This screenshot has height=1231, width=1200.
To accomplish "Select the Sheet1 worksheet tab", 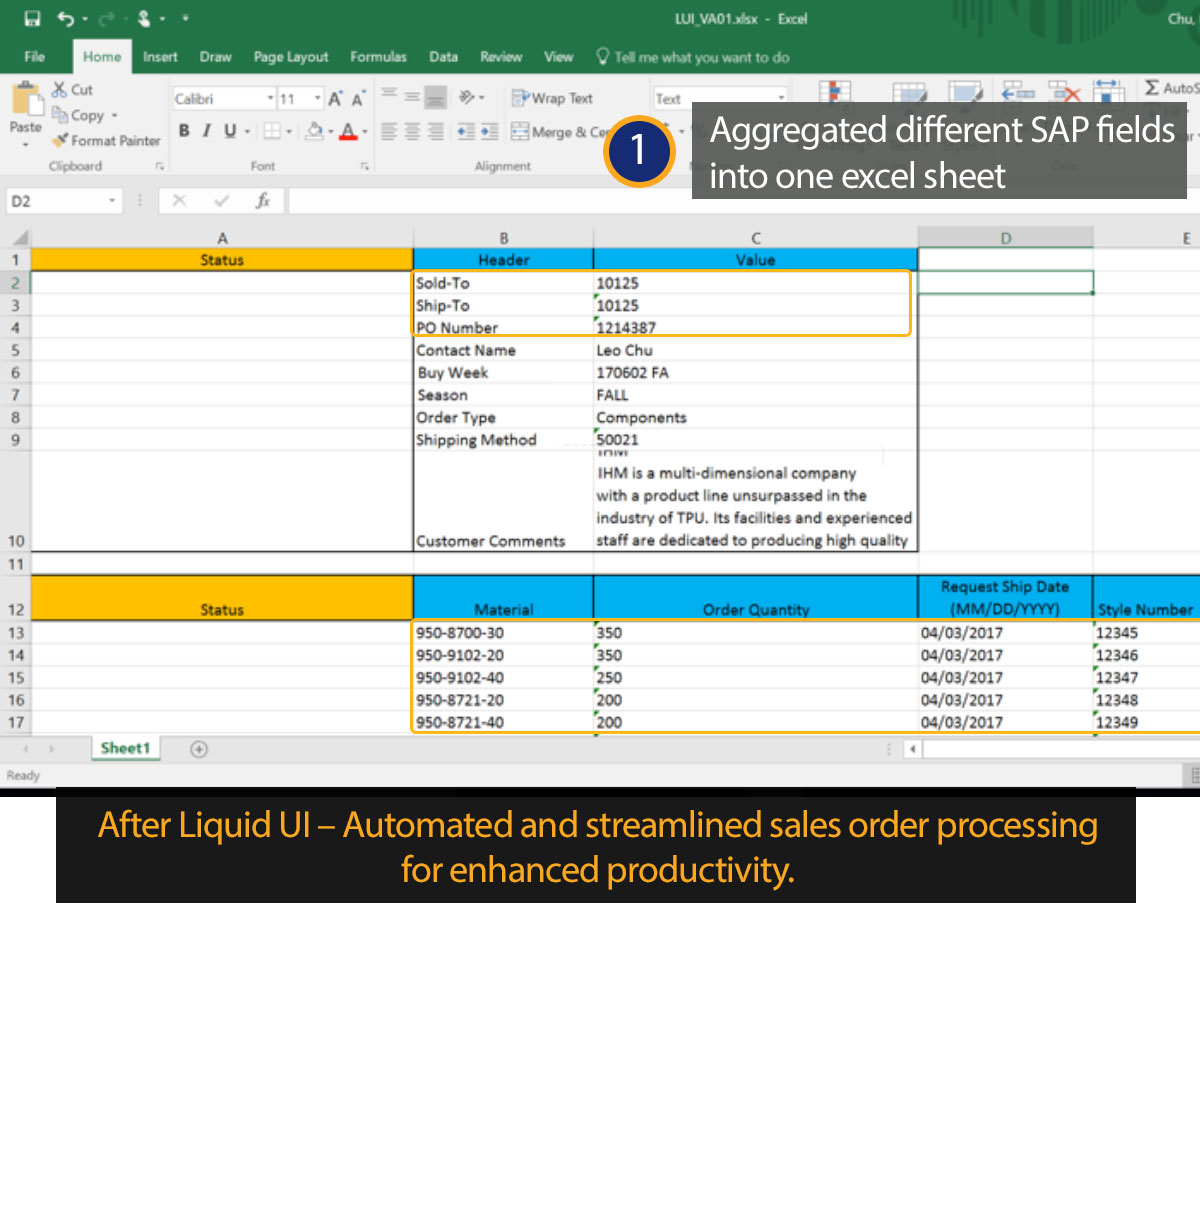I will [x=125, y=748].
